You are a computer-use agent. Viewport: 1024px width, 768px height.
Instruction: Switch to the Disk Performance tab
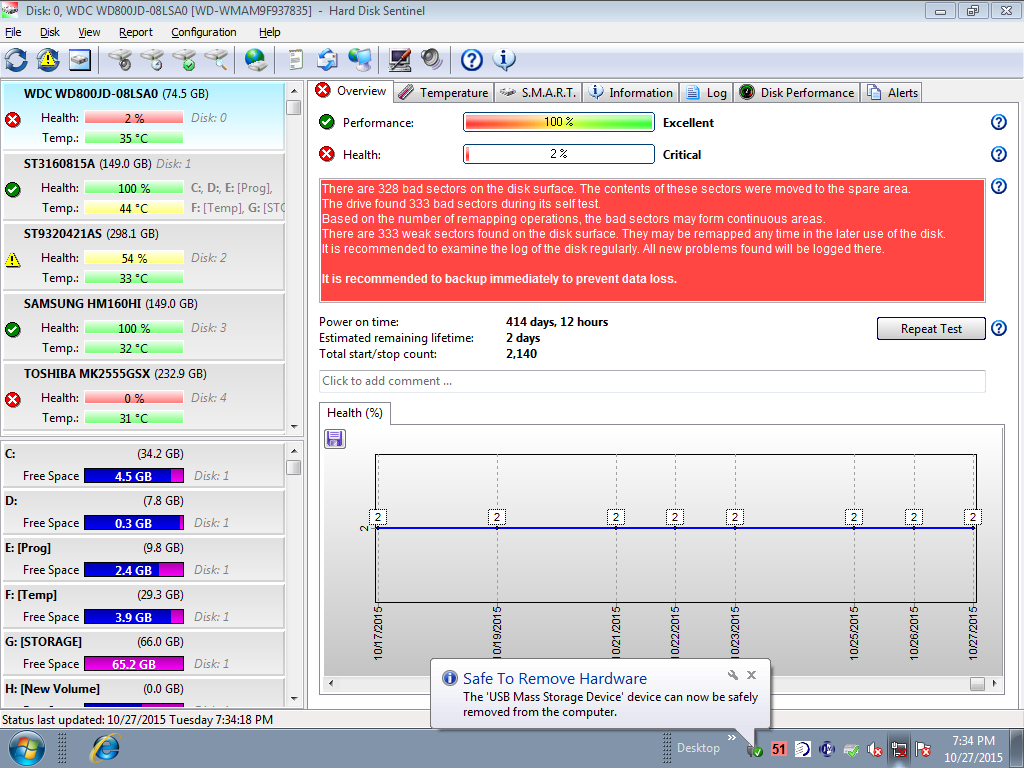pos(797,93)
